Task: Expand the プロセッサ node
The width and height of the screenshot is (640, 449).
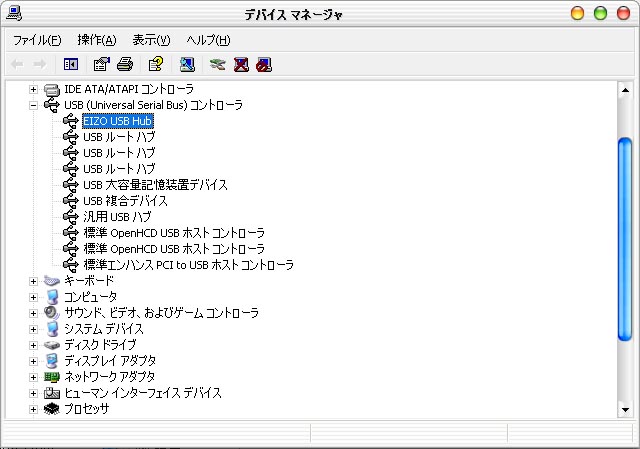Action: pyautogui.click(x=33, y=409)
